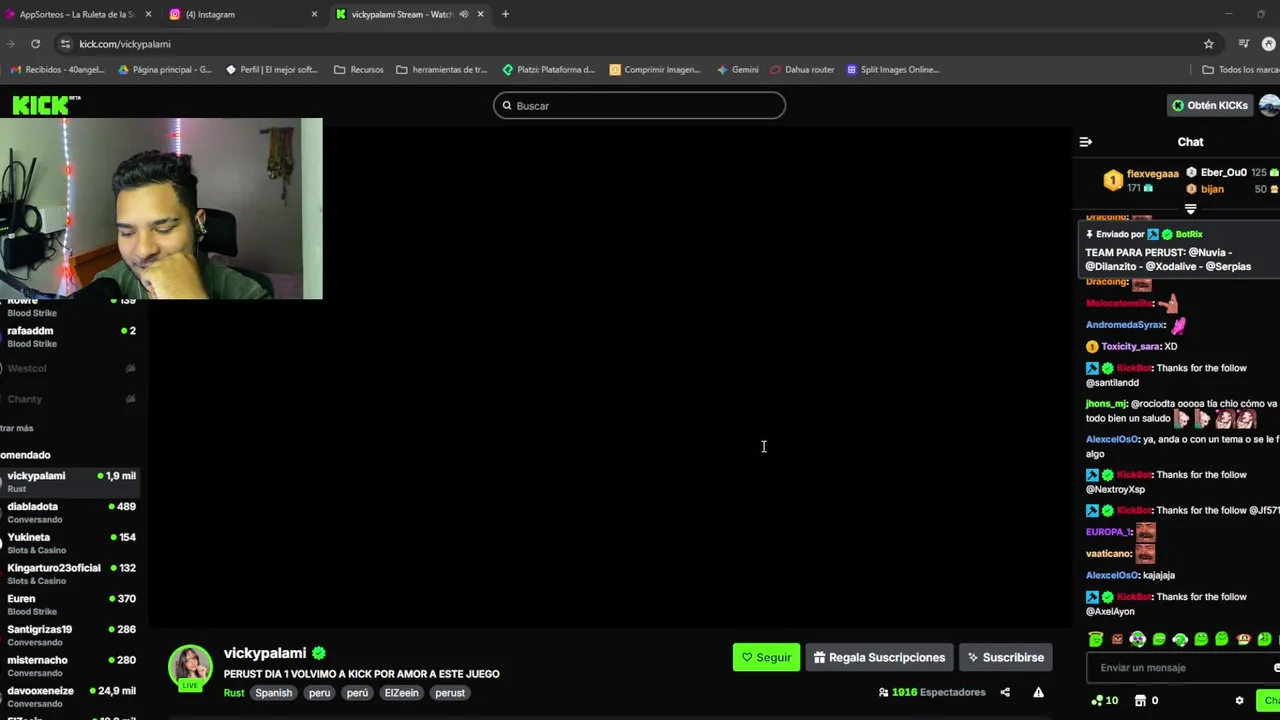Click the streamer webcam thumbnail
Viewport: 1280px width, 720px height.
[161, 208]
